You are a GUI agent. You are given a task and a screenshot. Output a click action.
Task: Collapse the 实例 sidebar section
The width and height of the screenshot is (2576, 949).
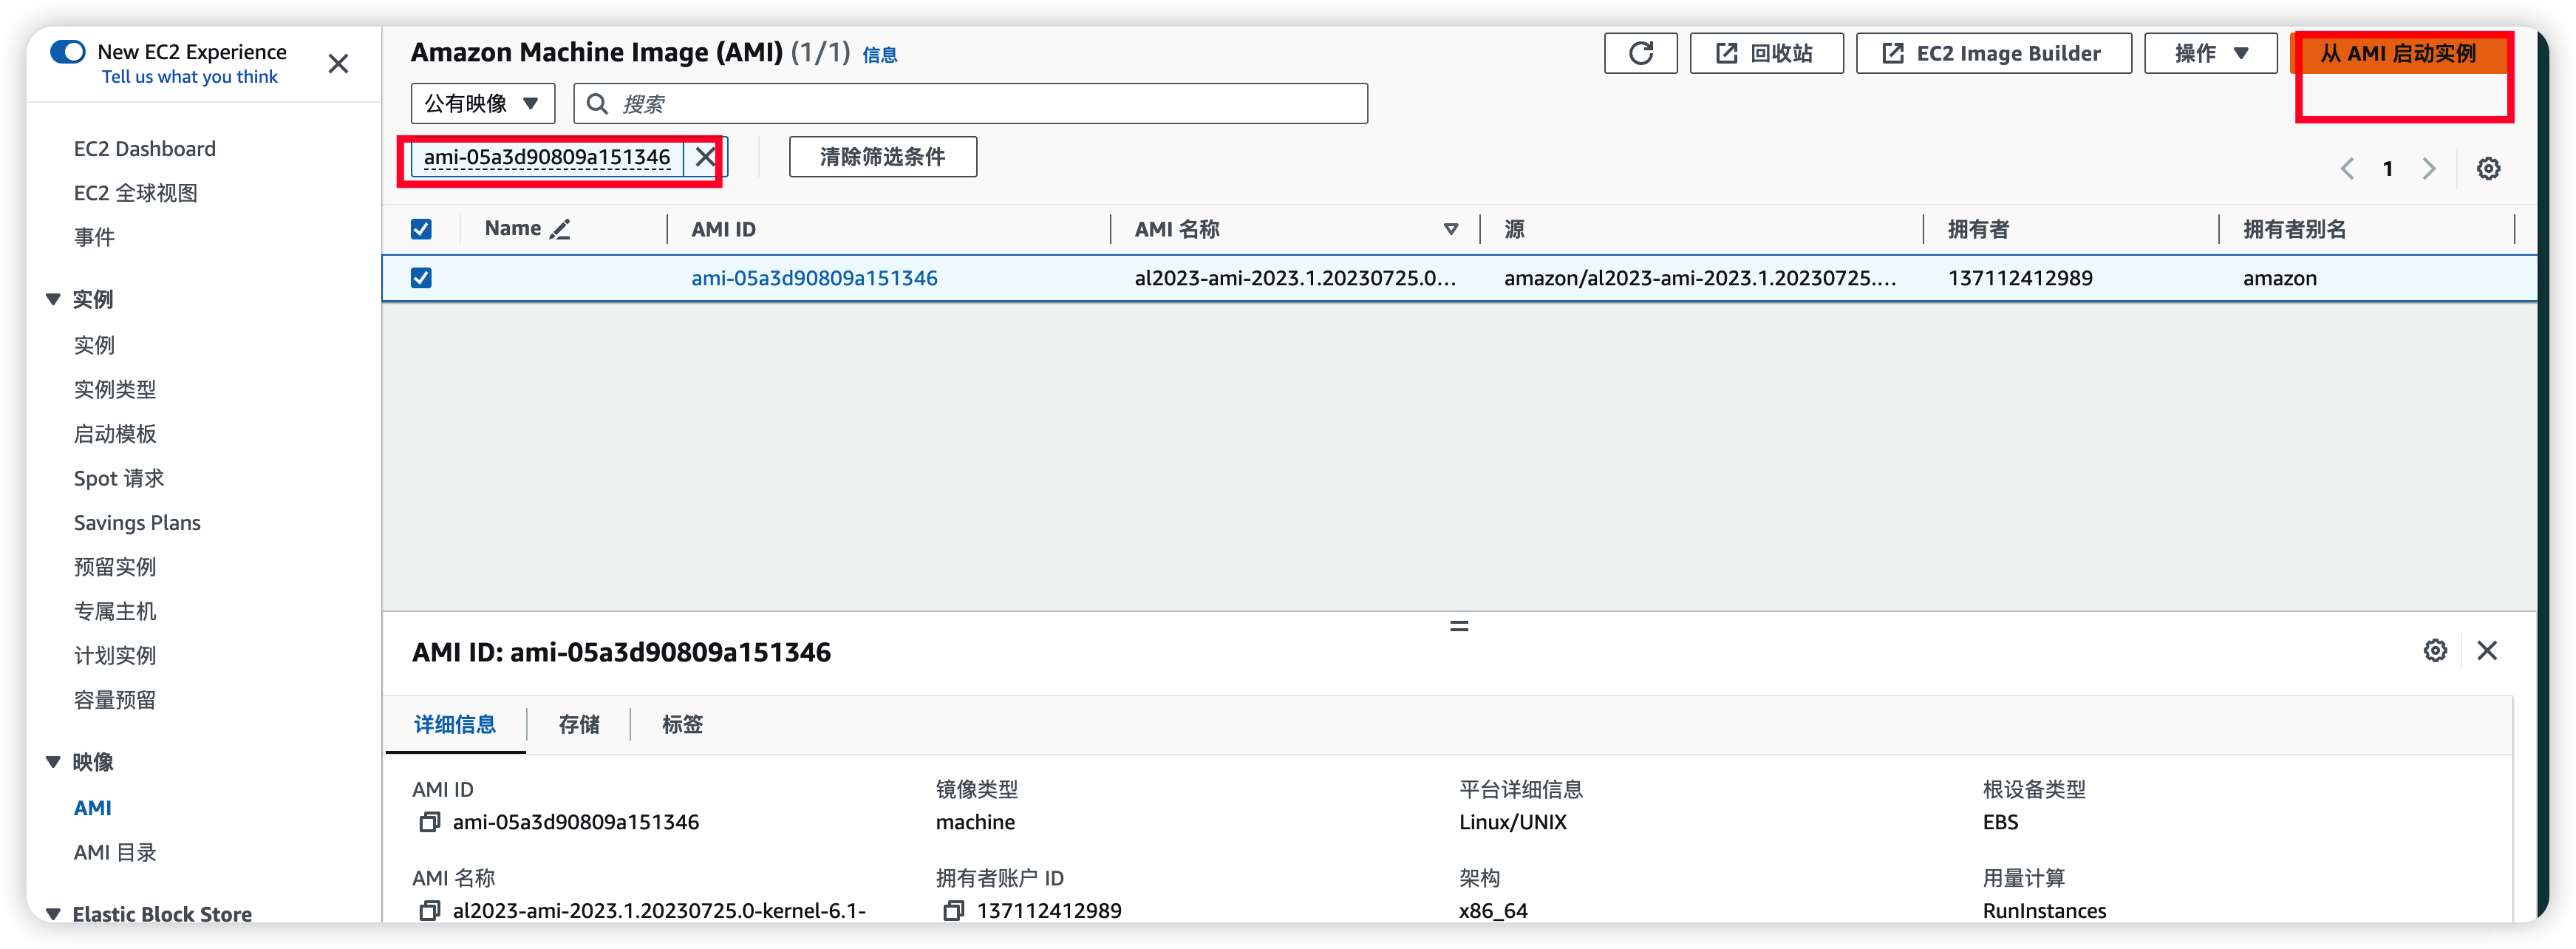(54, 299)
